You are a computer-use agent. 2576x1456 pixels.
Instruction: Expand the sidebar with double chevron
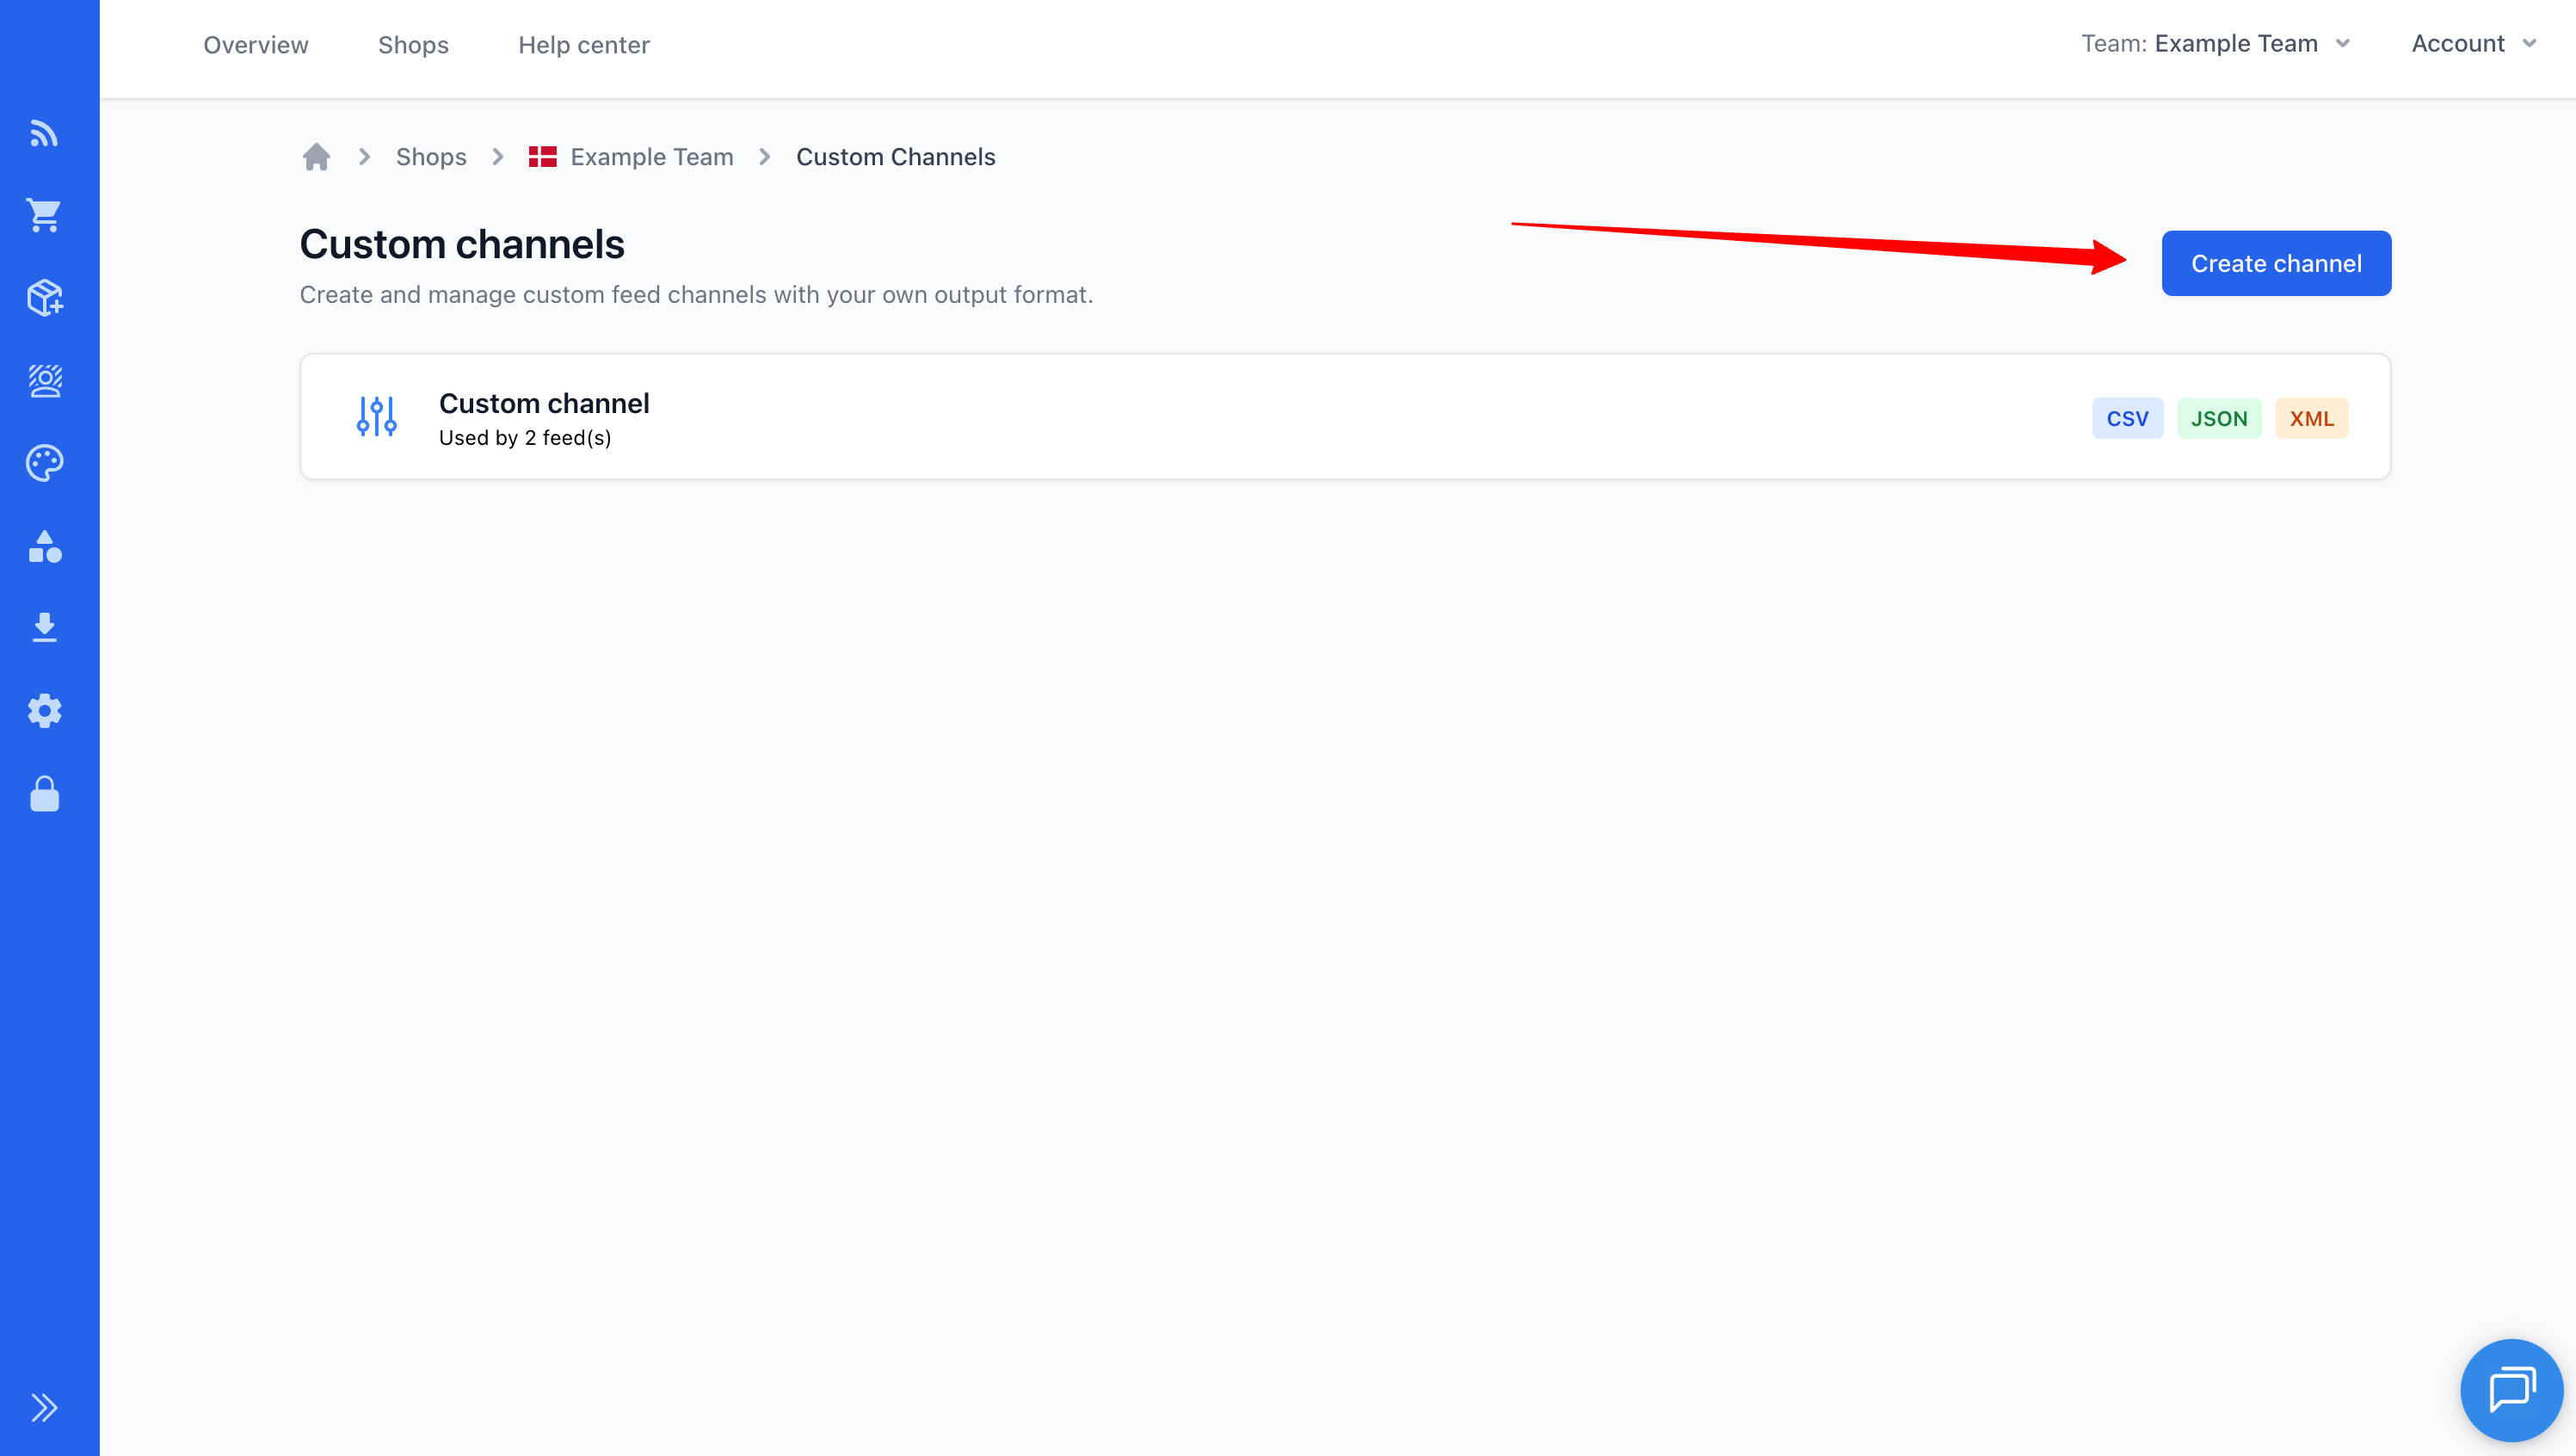[x=44, y=1407]
